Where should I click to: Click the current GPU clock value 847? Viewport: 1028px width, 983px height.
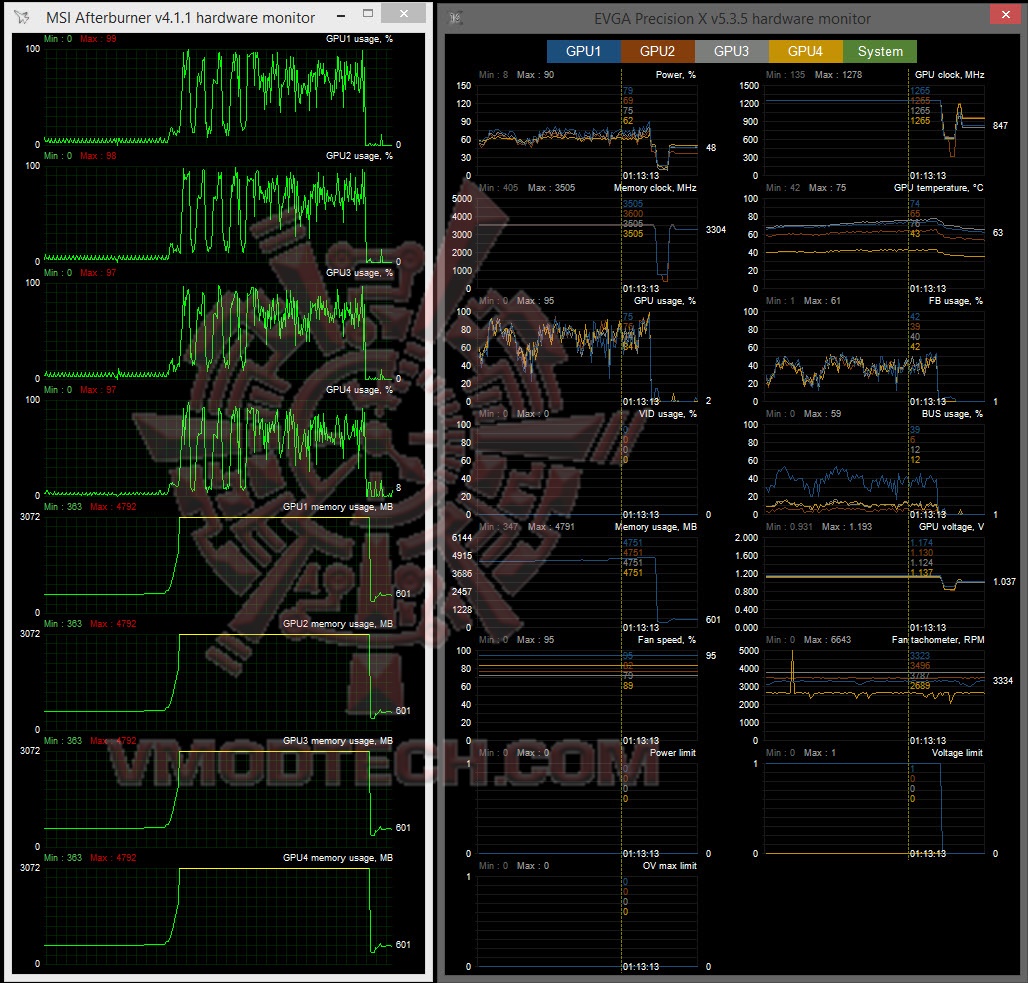click(x=1000, y=125)
